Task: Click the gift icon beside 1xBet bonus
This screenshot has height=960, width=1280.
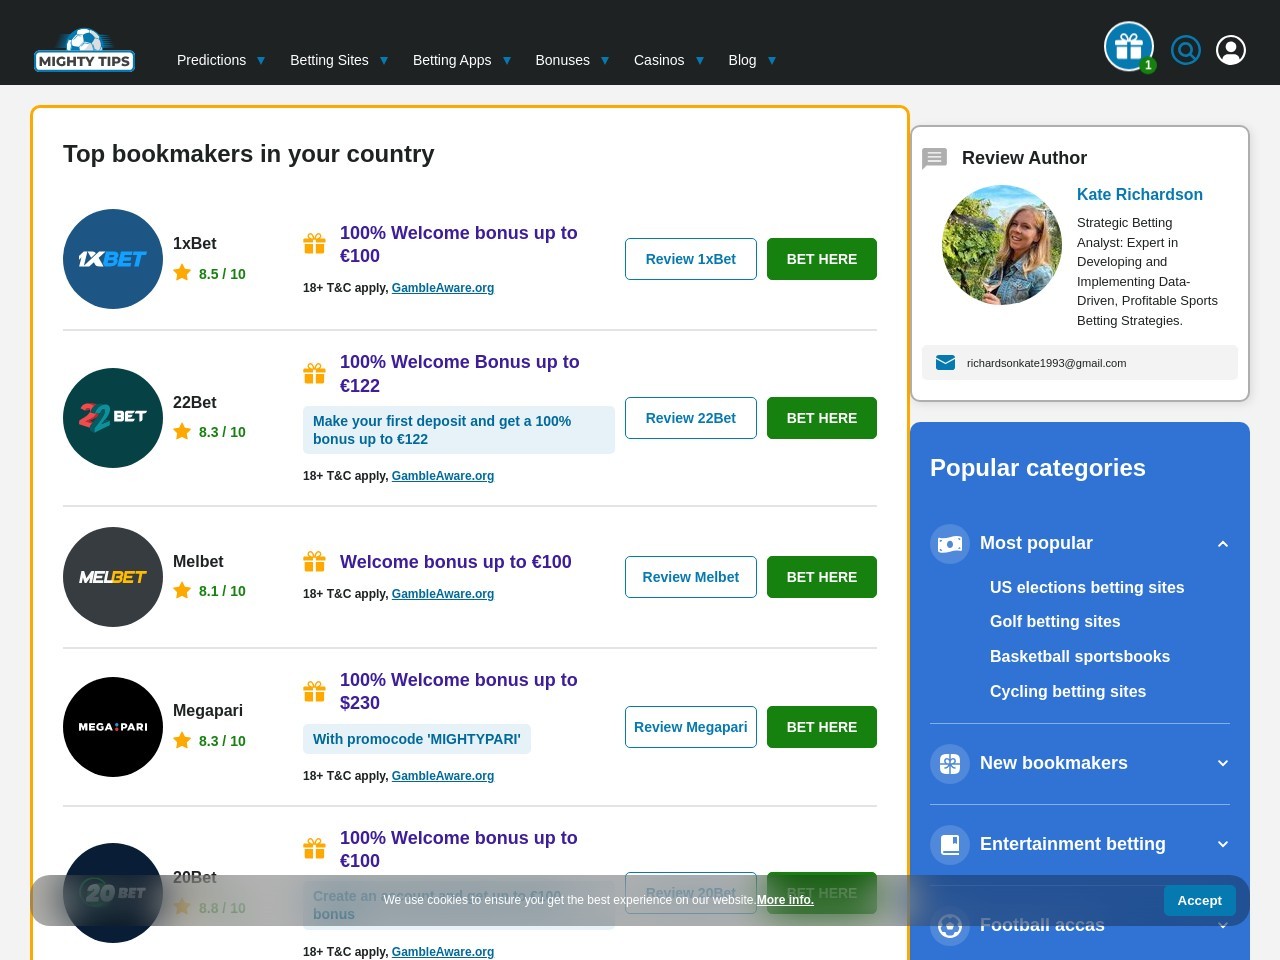Action: pos(314,244)
